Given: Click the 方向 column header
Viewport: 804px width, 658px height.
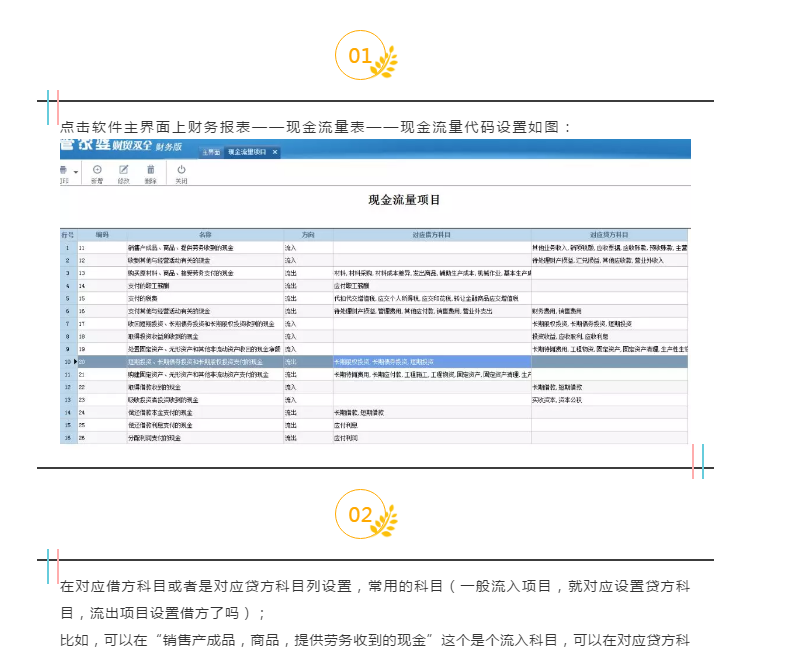Looking at the screenshot, I should (x=308, y=235).
